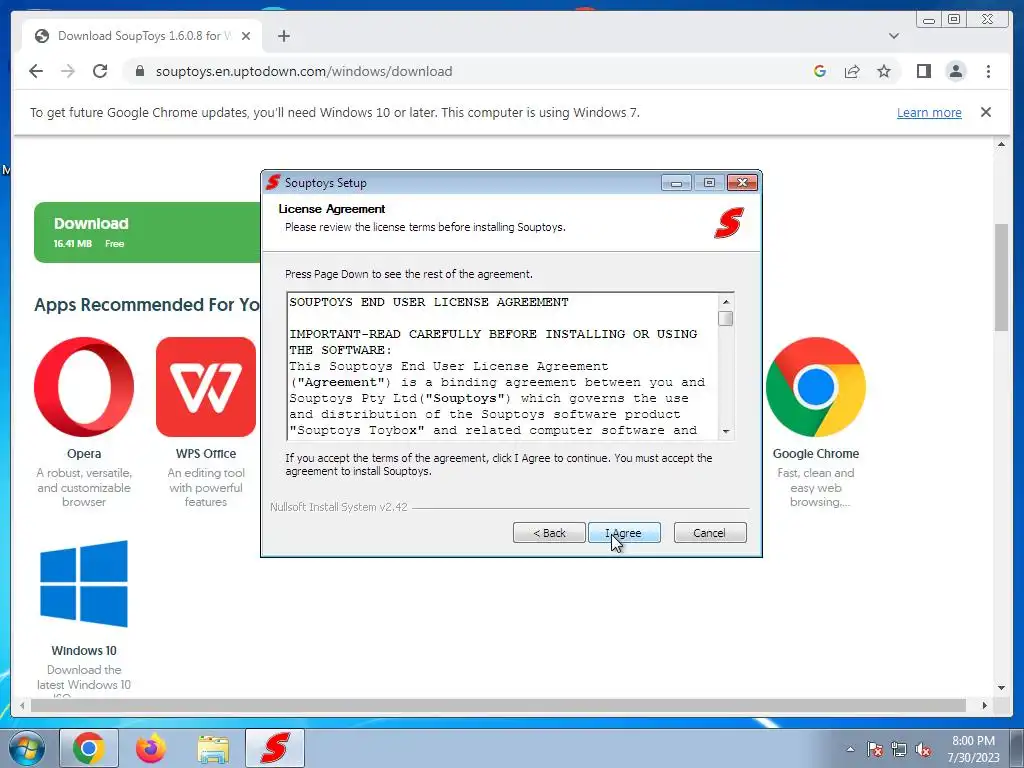Open the Chrome profile avatar
1024x768 pixels.
tap(955, 71)
